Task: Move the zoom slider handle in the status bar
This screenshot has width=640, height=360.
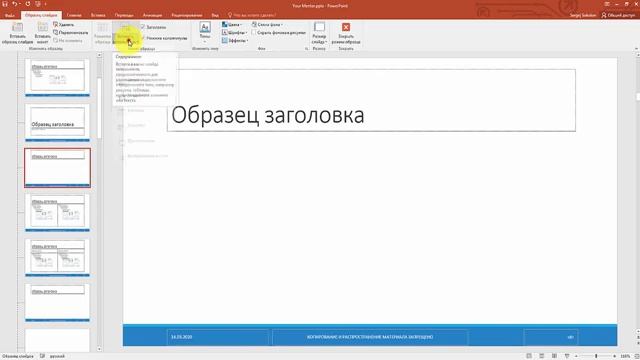Action: (596, 356)
